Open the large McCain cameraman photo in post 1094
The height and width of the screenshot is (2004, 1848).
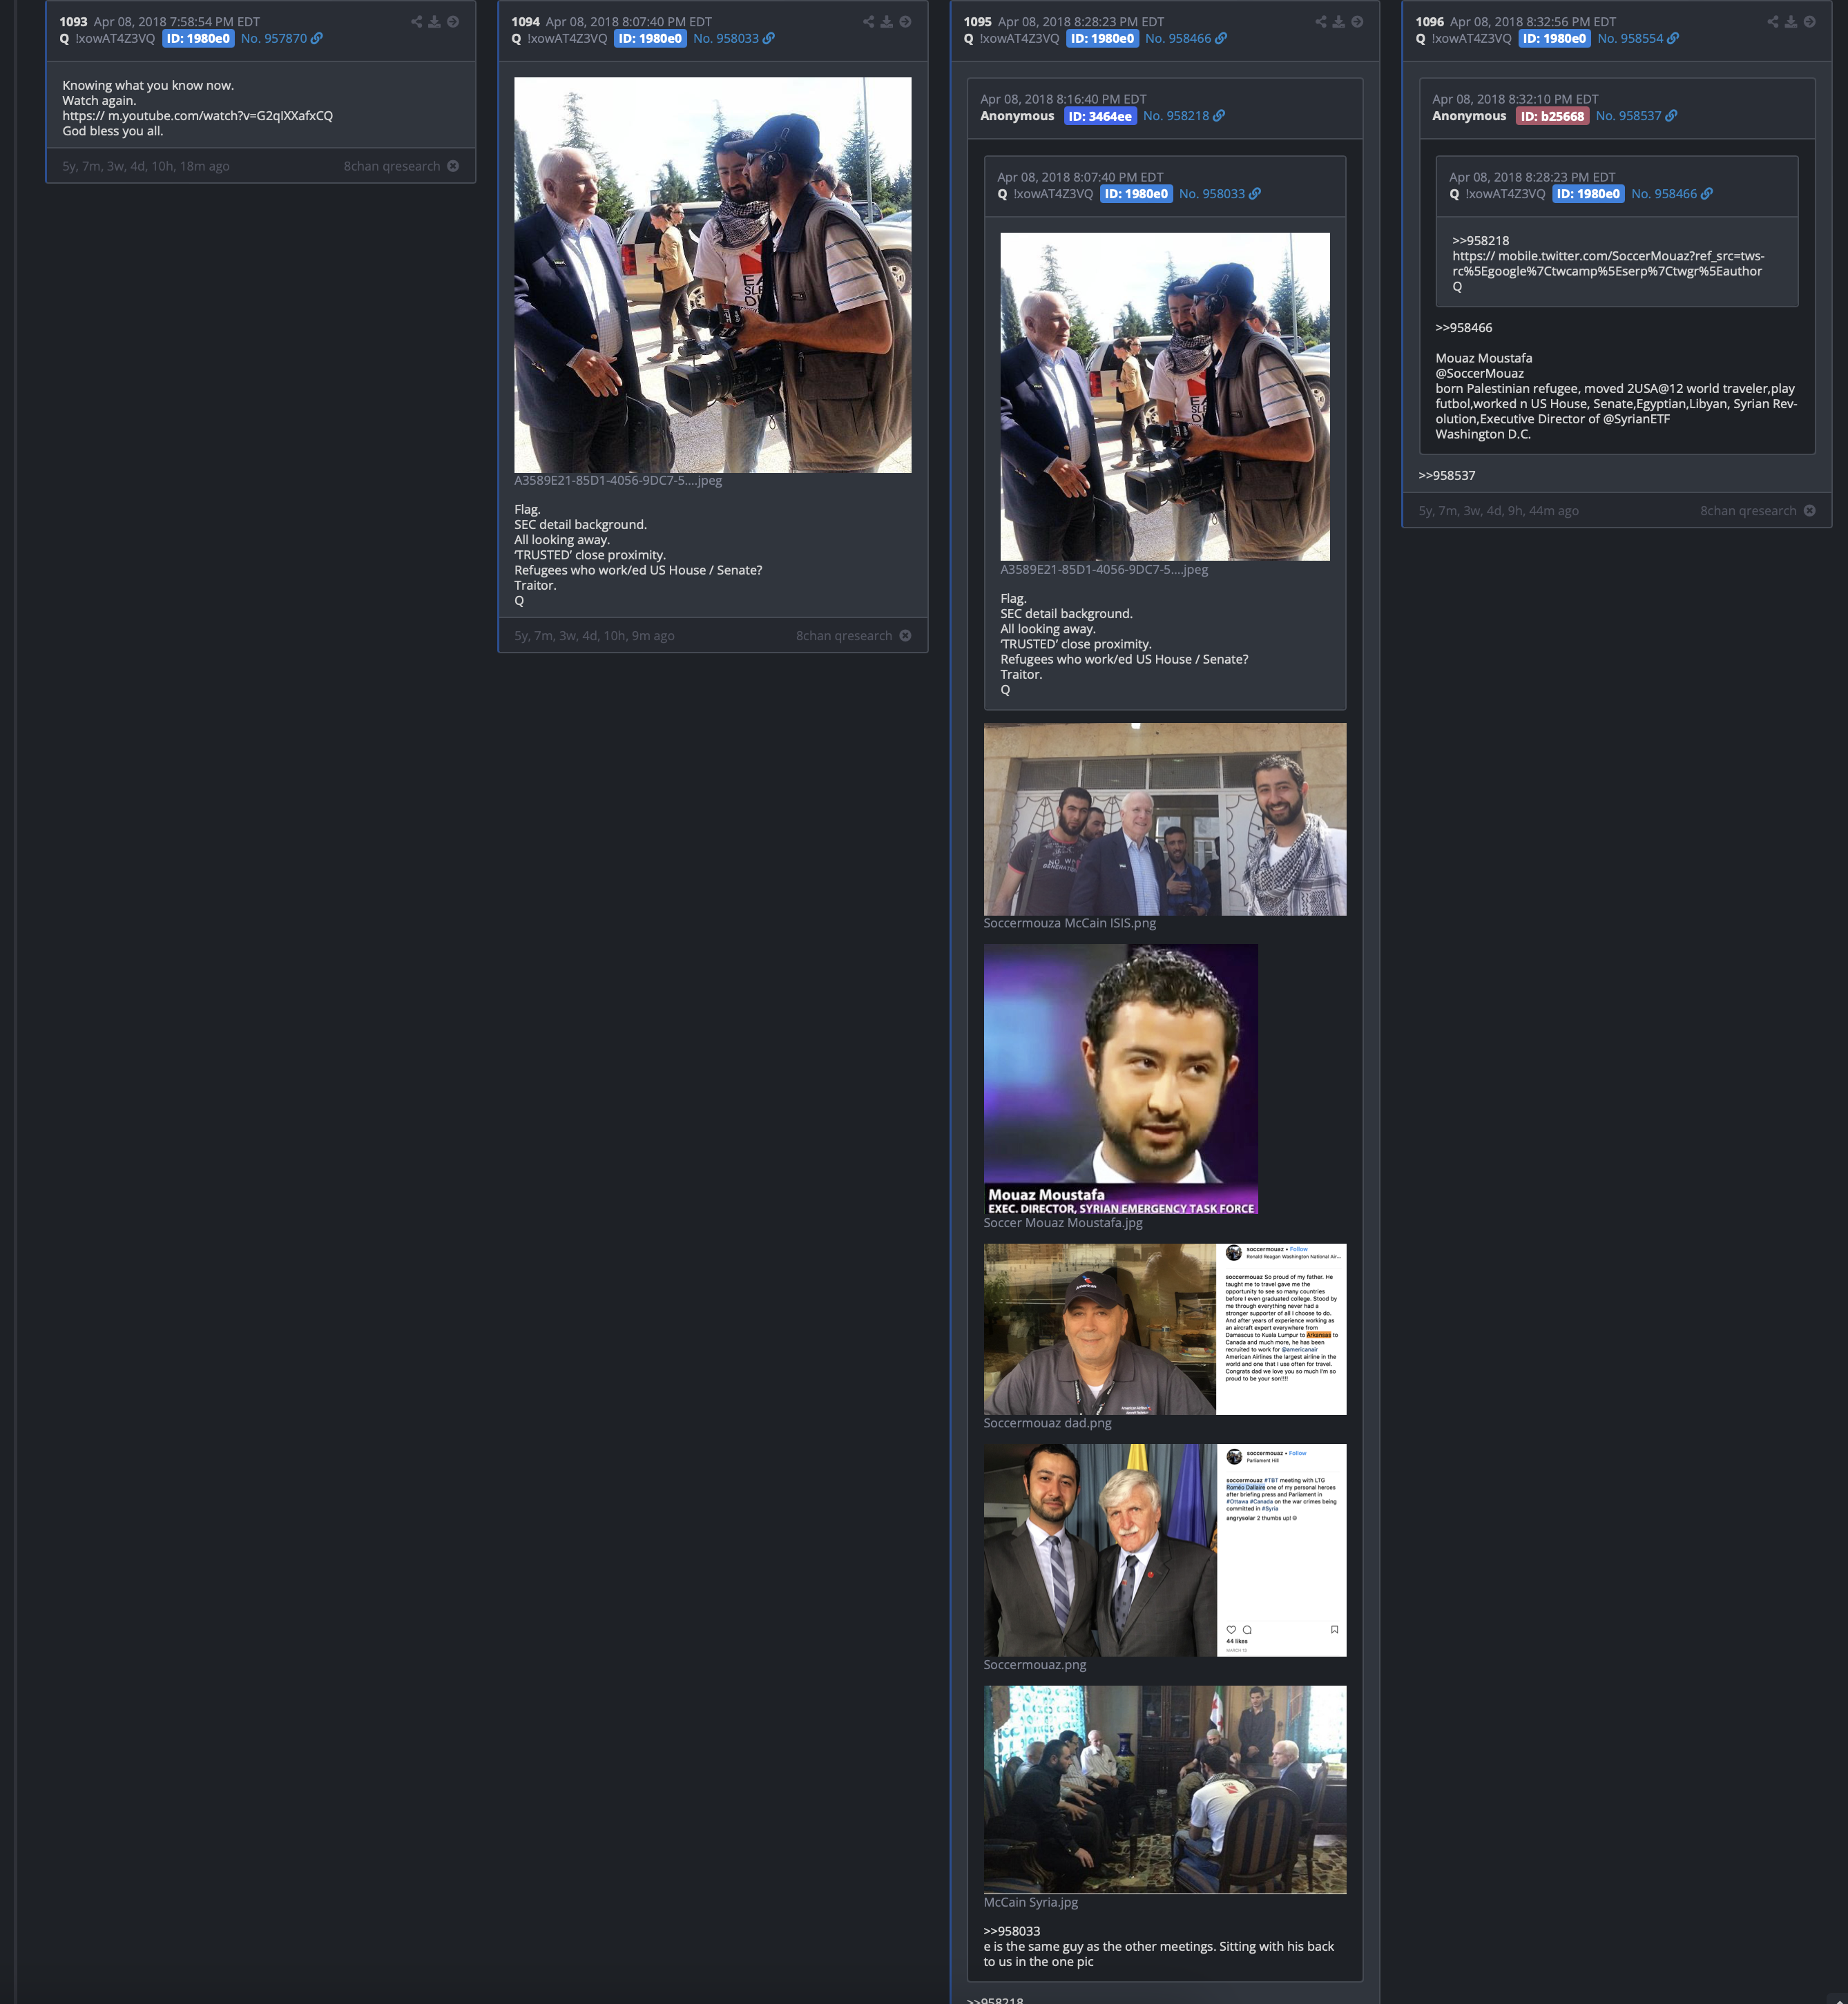point(712,275)
